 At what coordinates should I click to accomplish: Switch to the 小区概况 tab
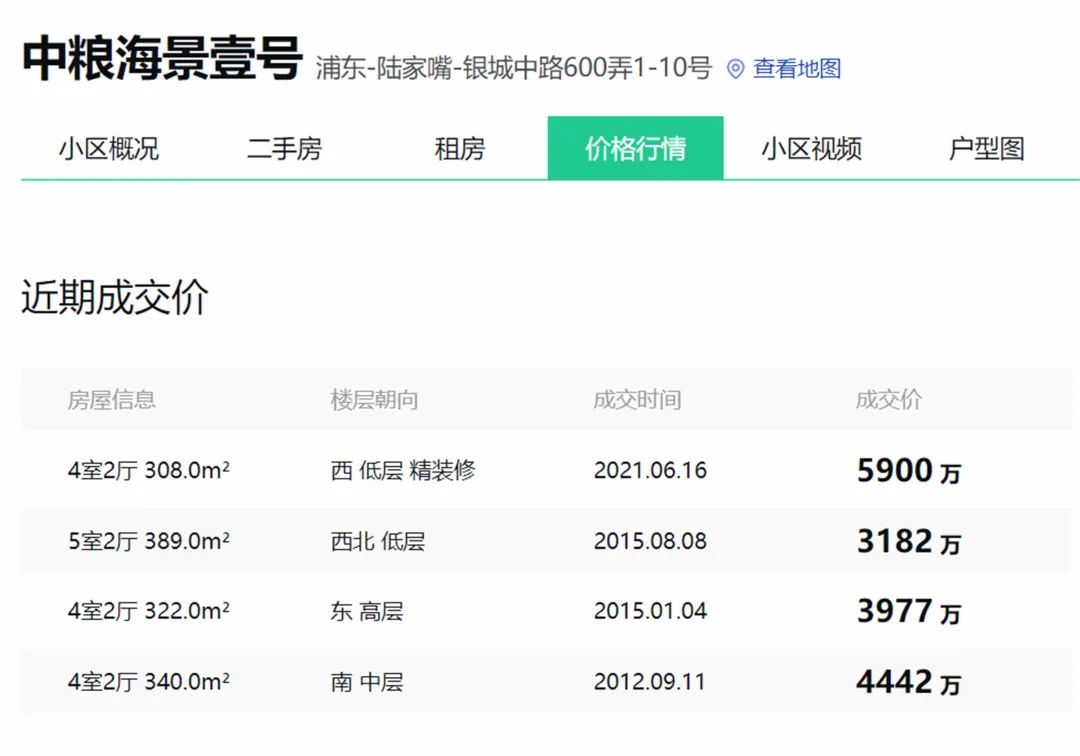109,149
